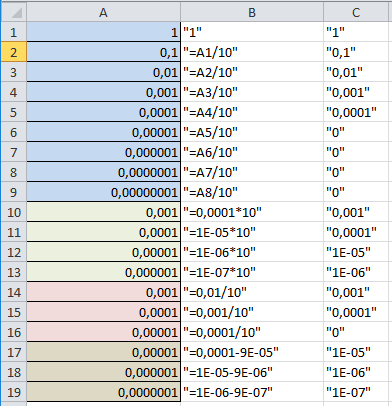Click cell with "=0,01/10" text
392x406 pixels.
(252, 292)
